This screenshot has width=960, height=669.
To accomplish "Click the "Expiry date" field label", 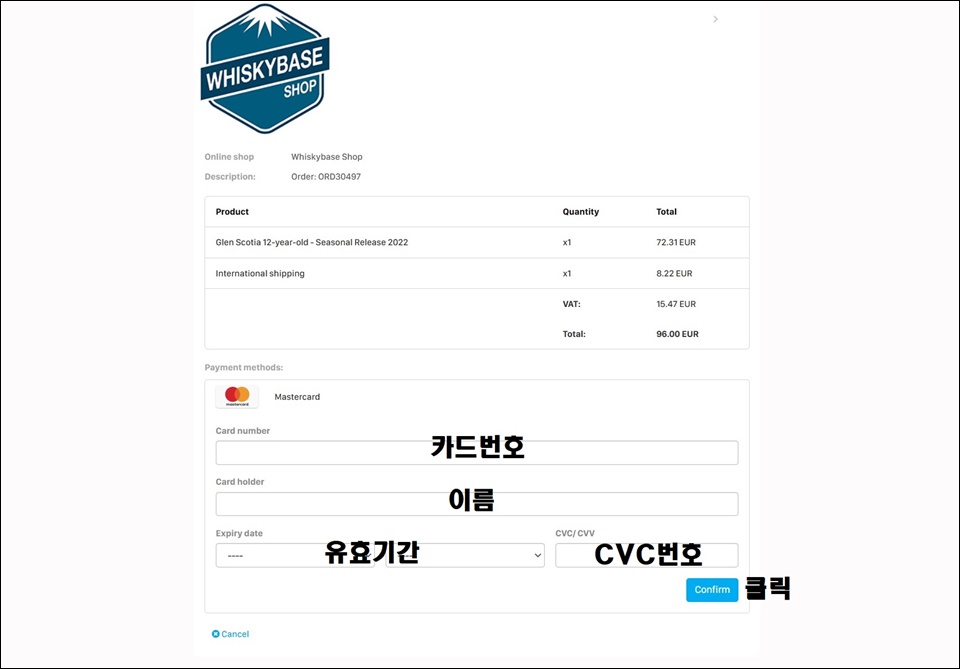I will 239,533.
